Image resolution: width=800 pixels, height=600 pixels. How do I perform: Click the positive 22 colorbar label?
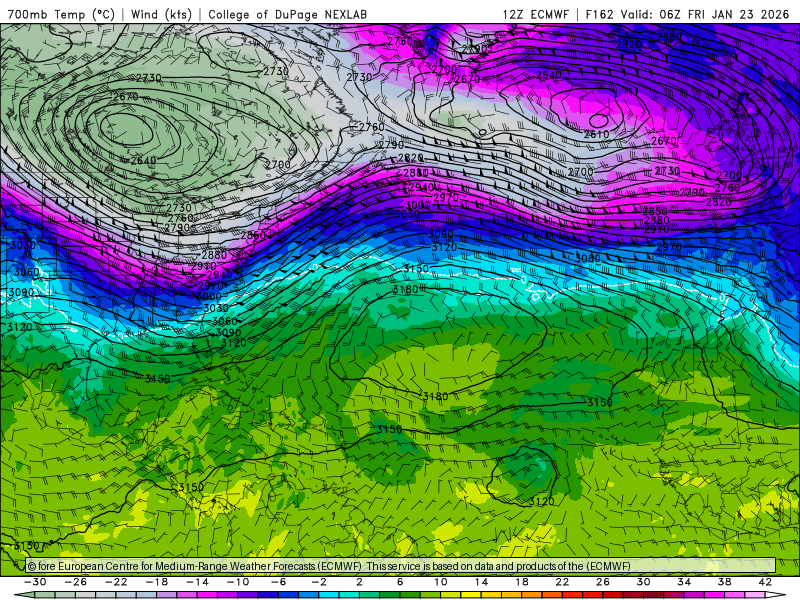tap(562, 582)
